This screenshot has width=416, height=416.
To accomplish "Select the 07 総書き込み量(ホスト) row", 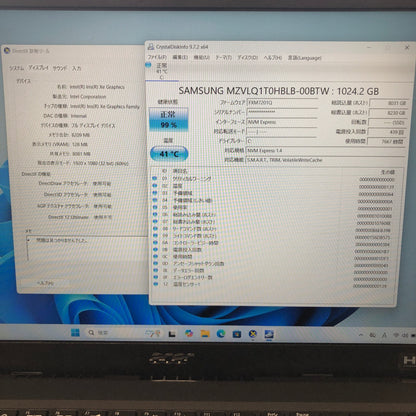I will point(273,221).
